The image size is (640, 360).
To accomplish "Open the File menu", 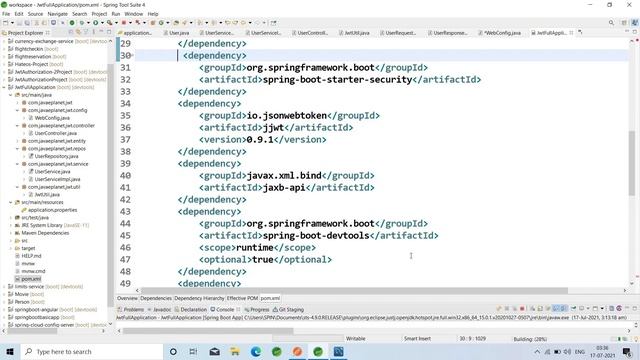I will tap(6, 14).
